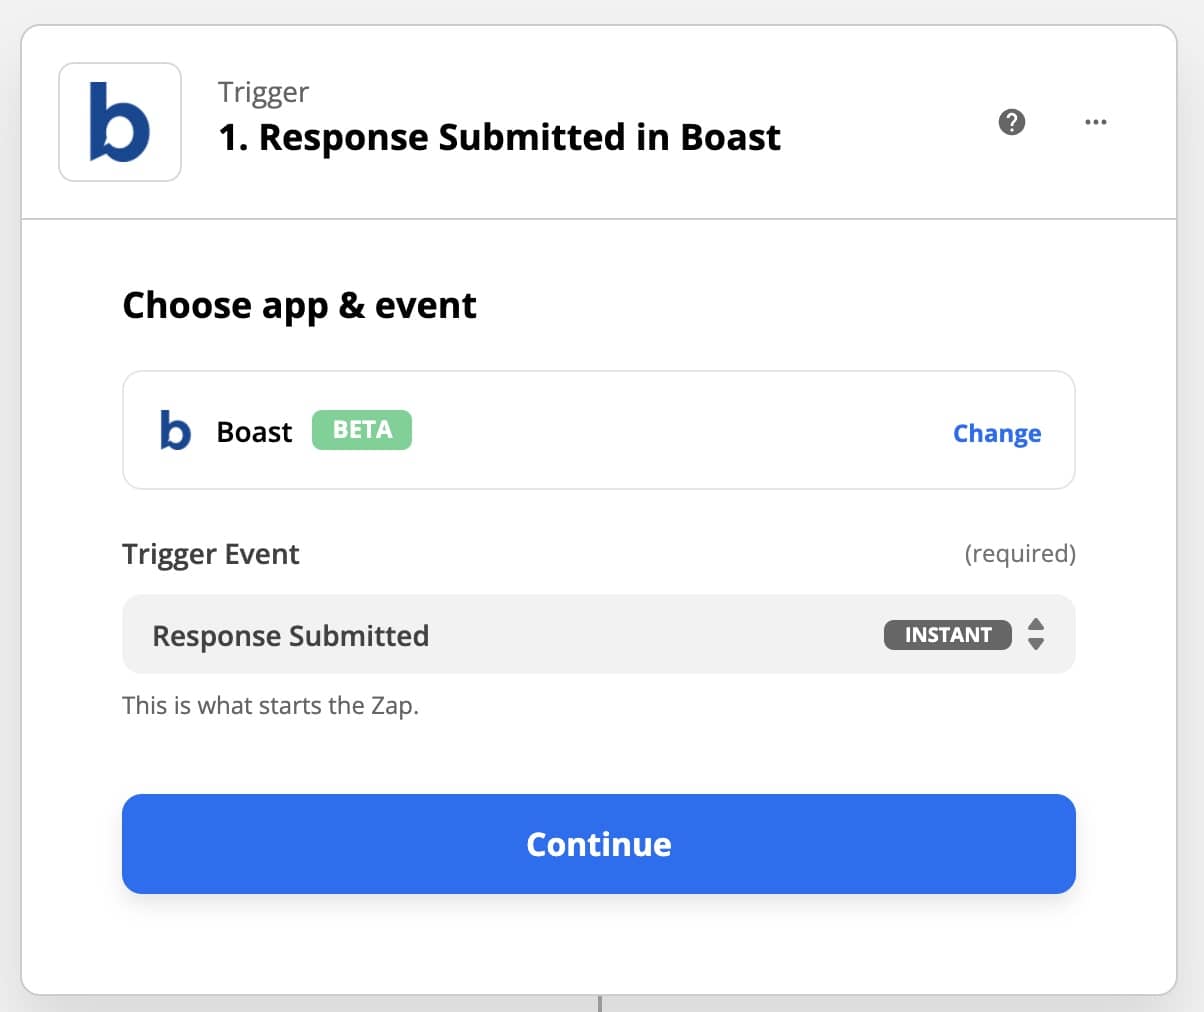Click the Change link for Boast app
Screen dimensions: 1204x1012
pyautogui.click(x=996, y=433)
